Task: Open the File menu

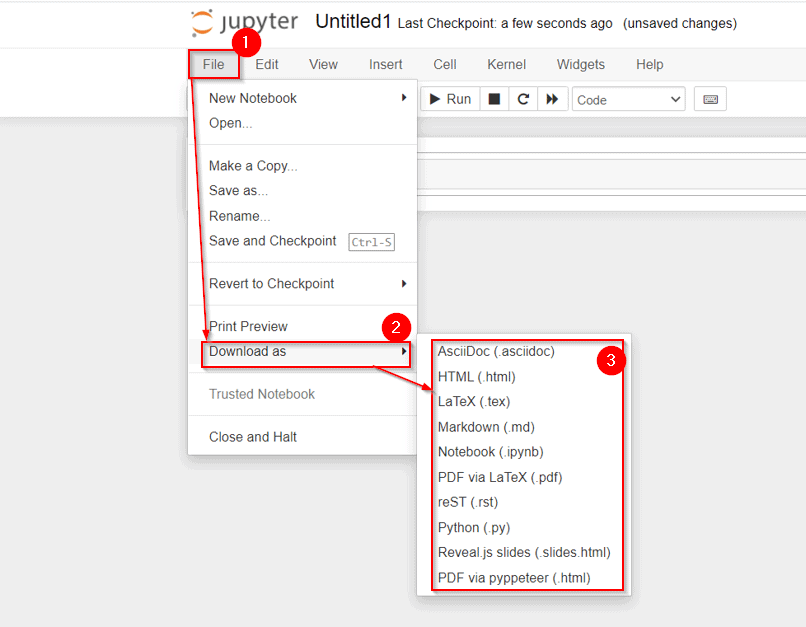Action: coord(214,64)
